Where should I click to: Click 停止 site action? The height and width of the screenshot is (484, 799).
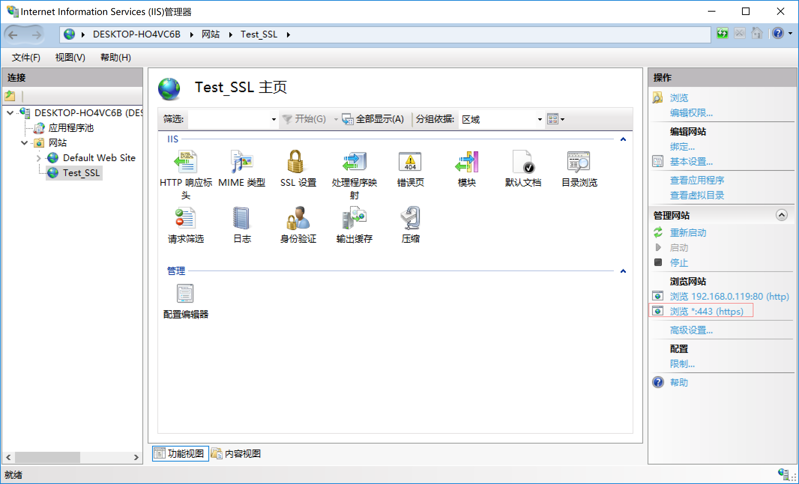pyautogui.click(x=679, y=263)
